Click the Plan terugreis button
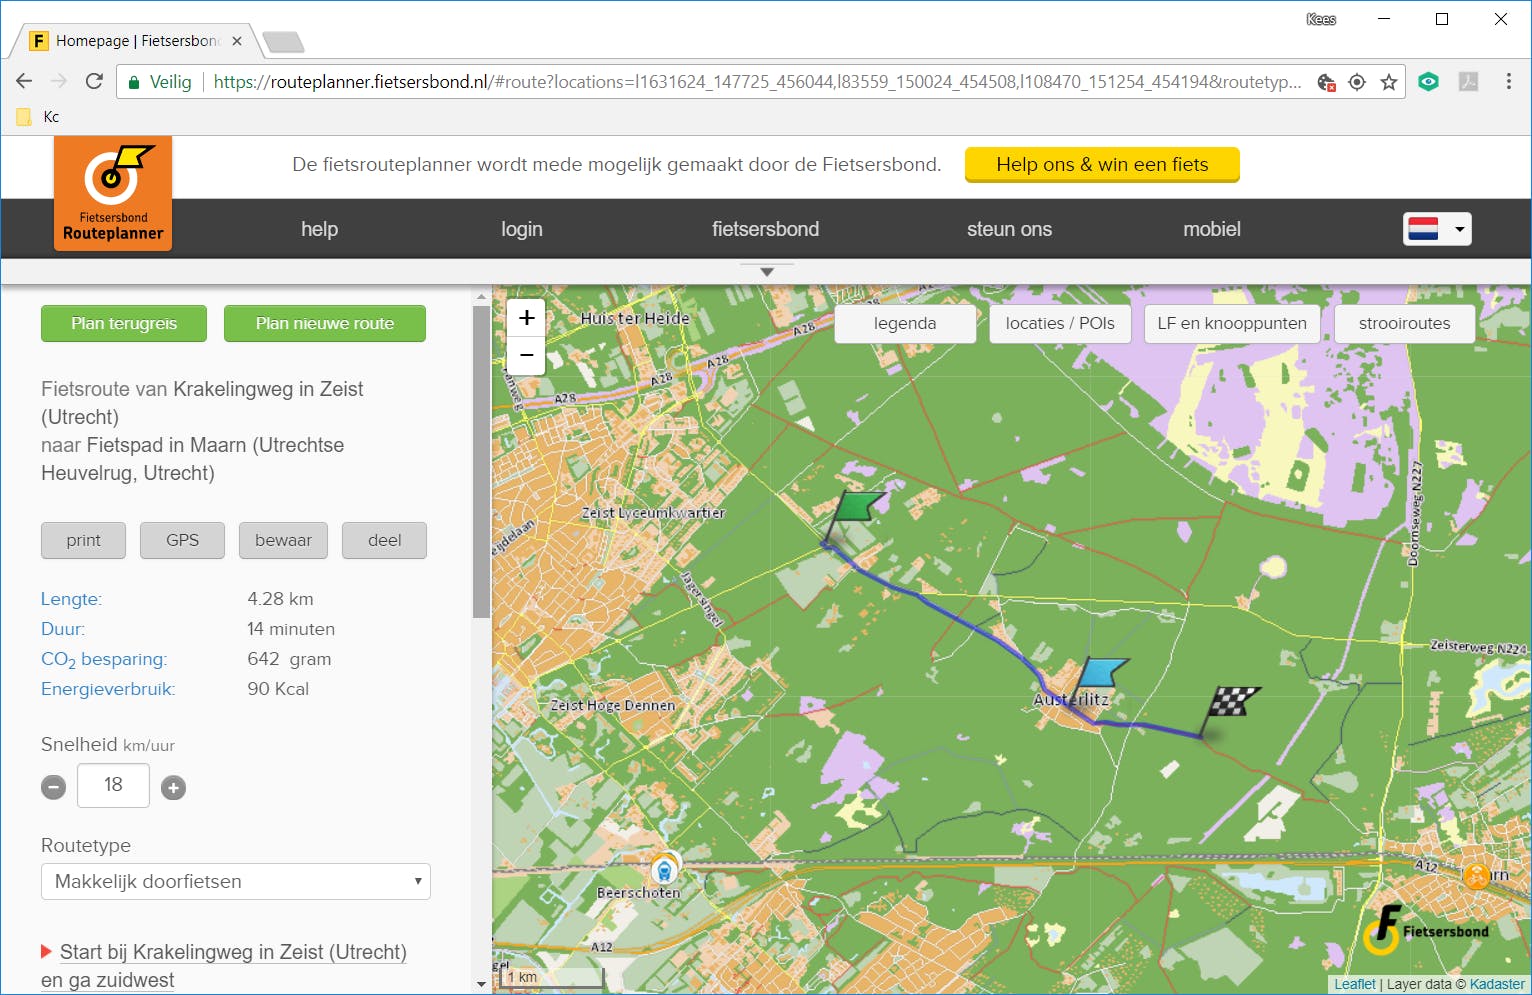The height and width of the screenshot is (995, 1532). pyautogui.click(x=124, y=323)
